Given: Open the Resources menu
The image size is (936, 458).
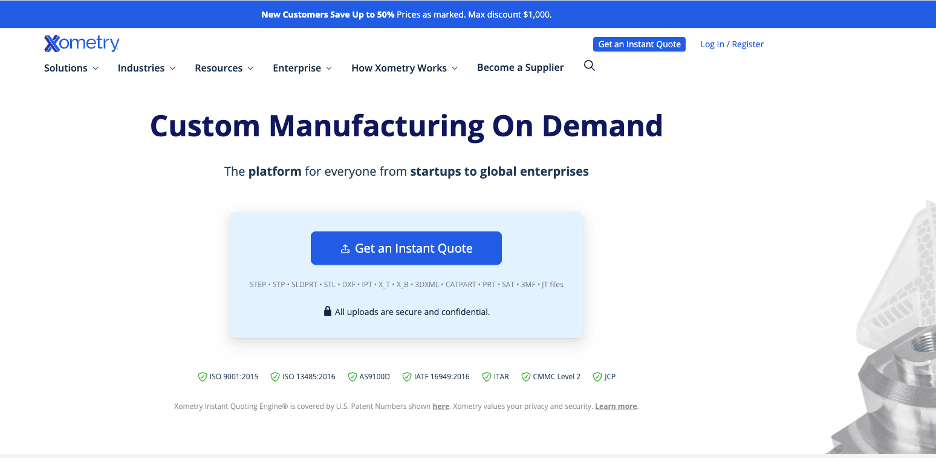Looking at the screenshot, I should 224,68.
